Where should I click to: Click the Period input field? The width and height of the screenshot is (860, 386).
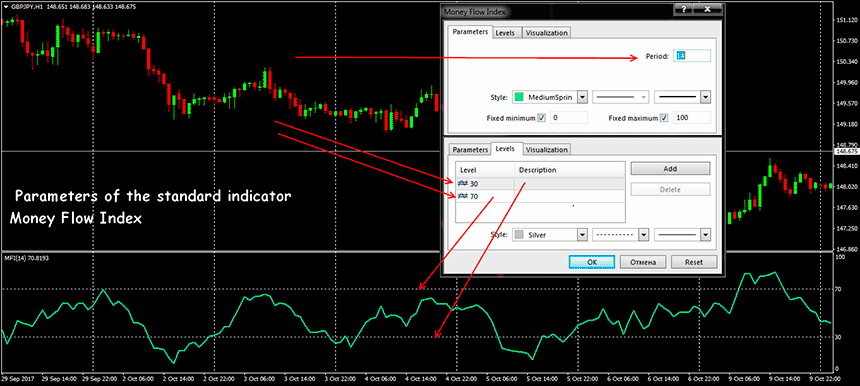point(692,56)
